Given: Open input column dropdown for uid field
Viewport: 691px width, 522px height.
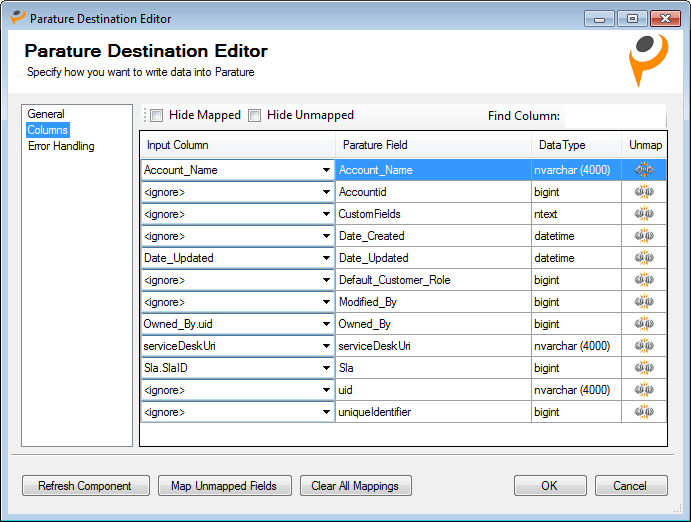Looking at the screenshot, I should pyautogui.click(x=326, y=390).
